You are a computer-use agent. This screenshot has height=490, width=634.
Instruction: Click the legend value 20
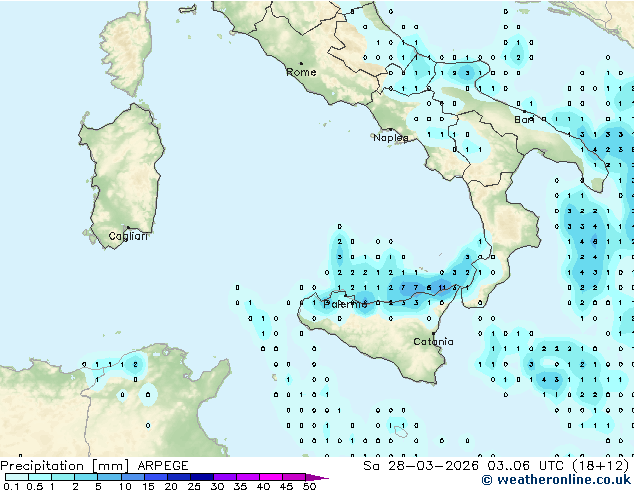tap(171, 486)
